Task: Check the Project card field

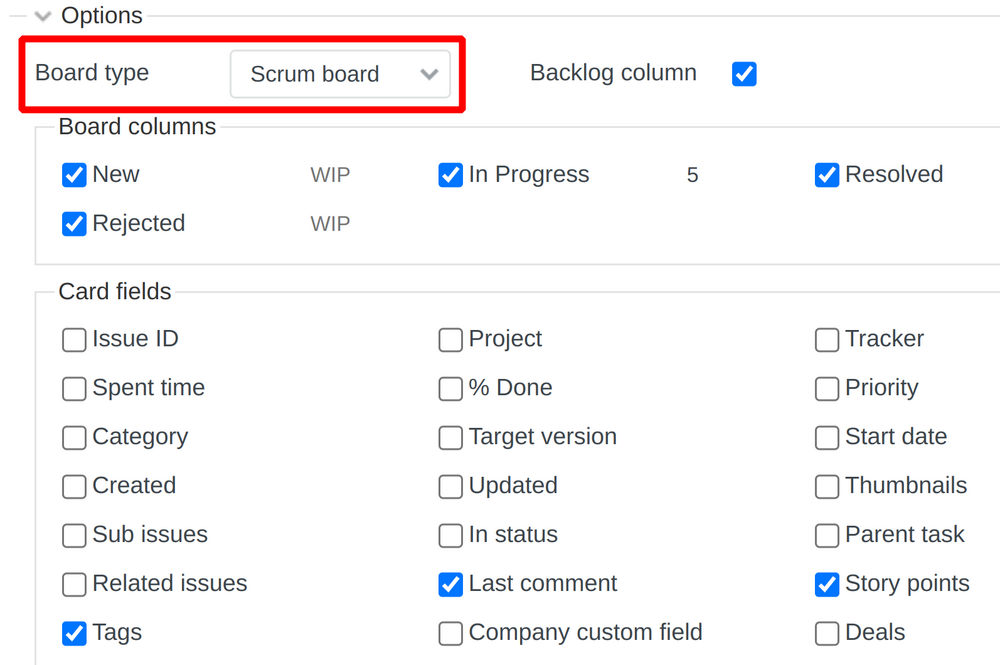Action: 450,340
